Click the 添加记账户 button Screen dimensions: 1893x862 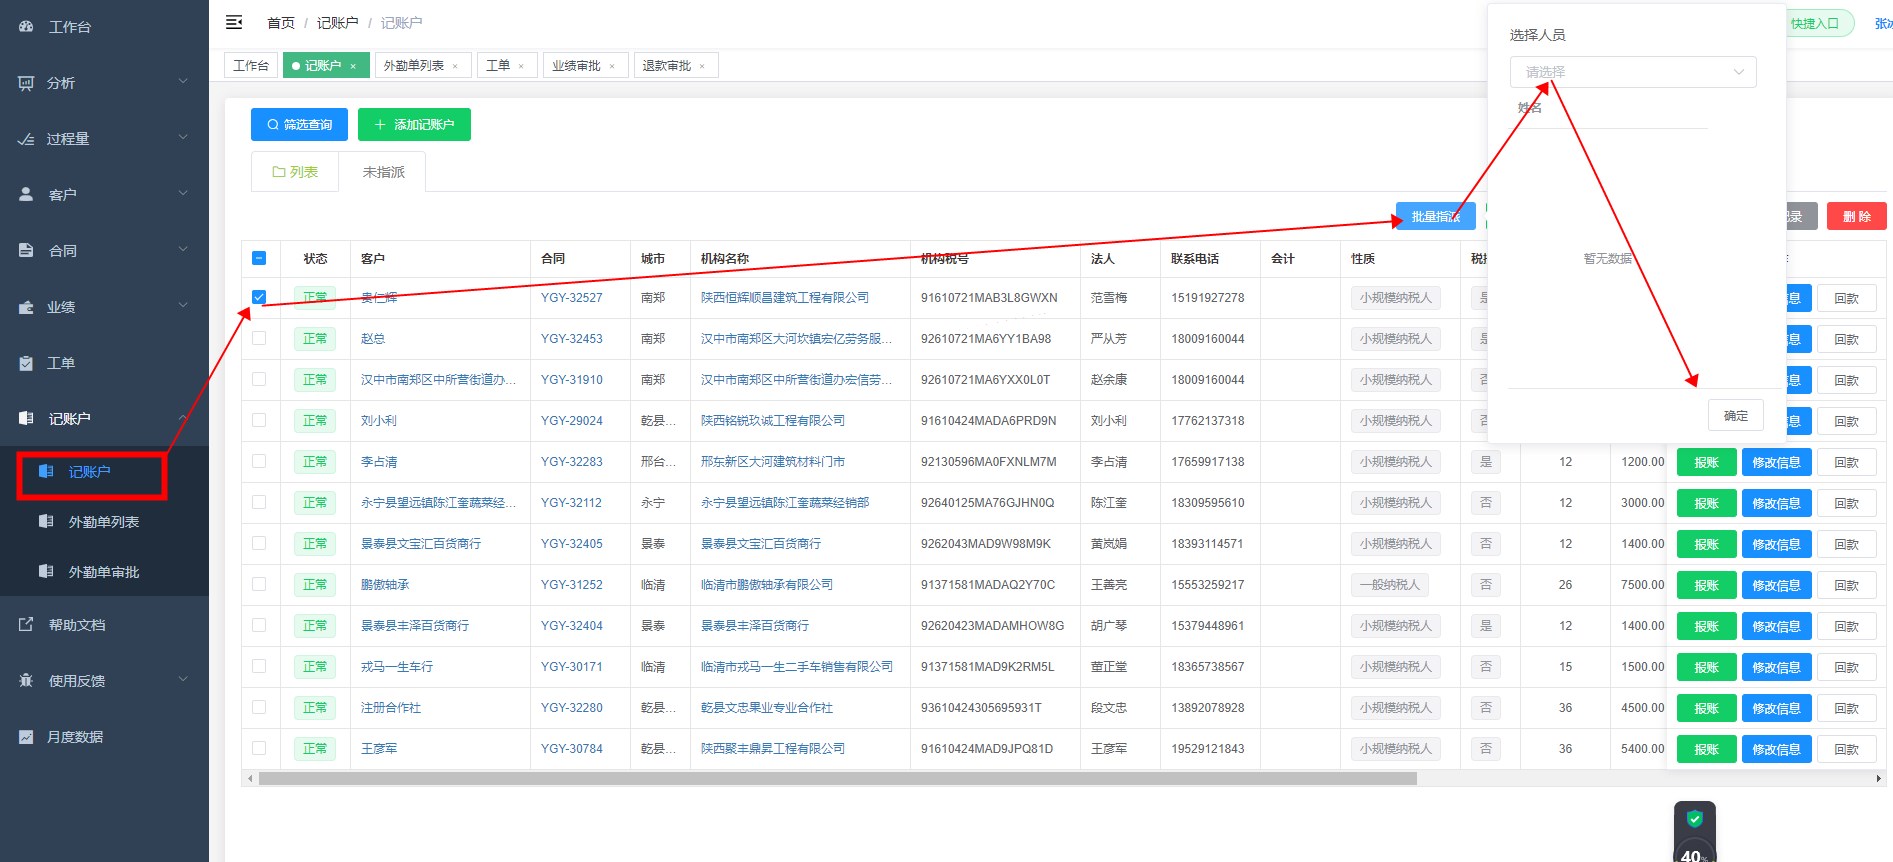[x=414, y=125]
